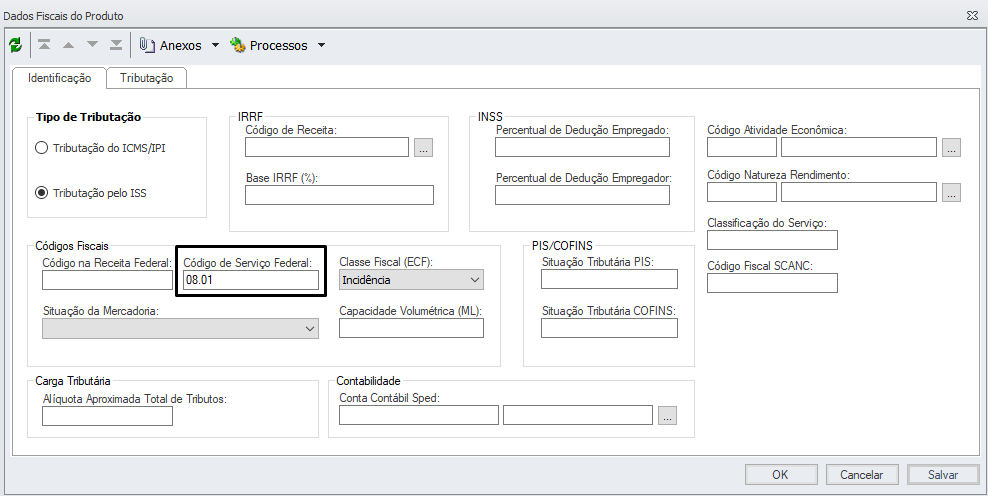Click the Processos gears icon

[x=237, y=45]
